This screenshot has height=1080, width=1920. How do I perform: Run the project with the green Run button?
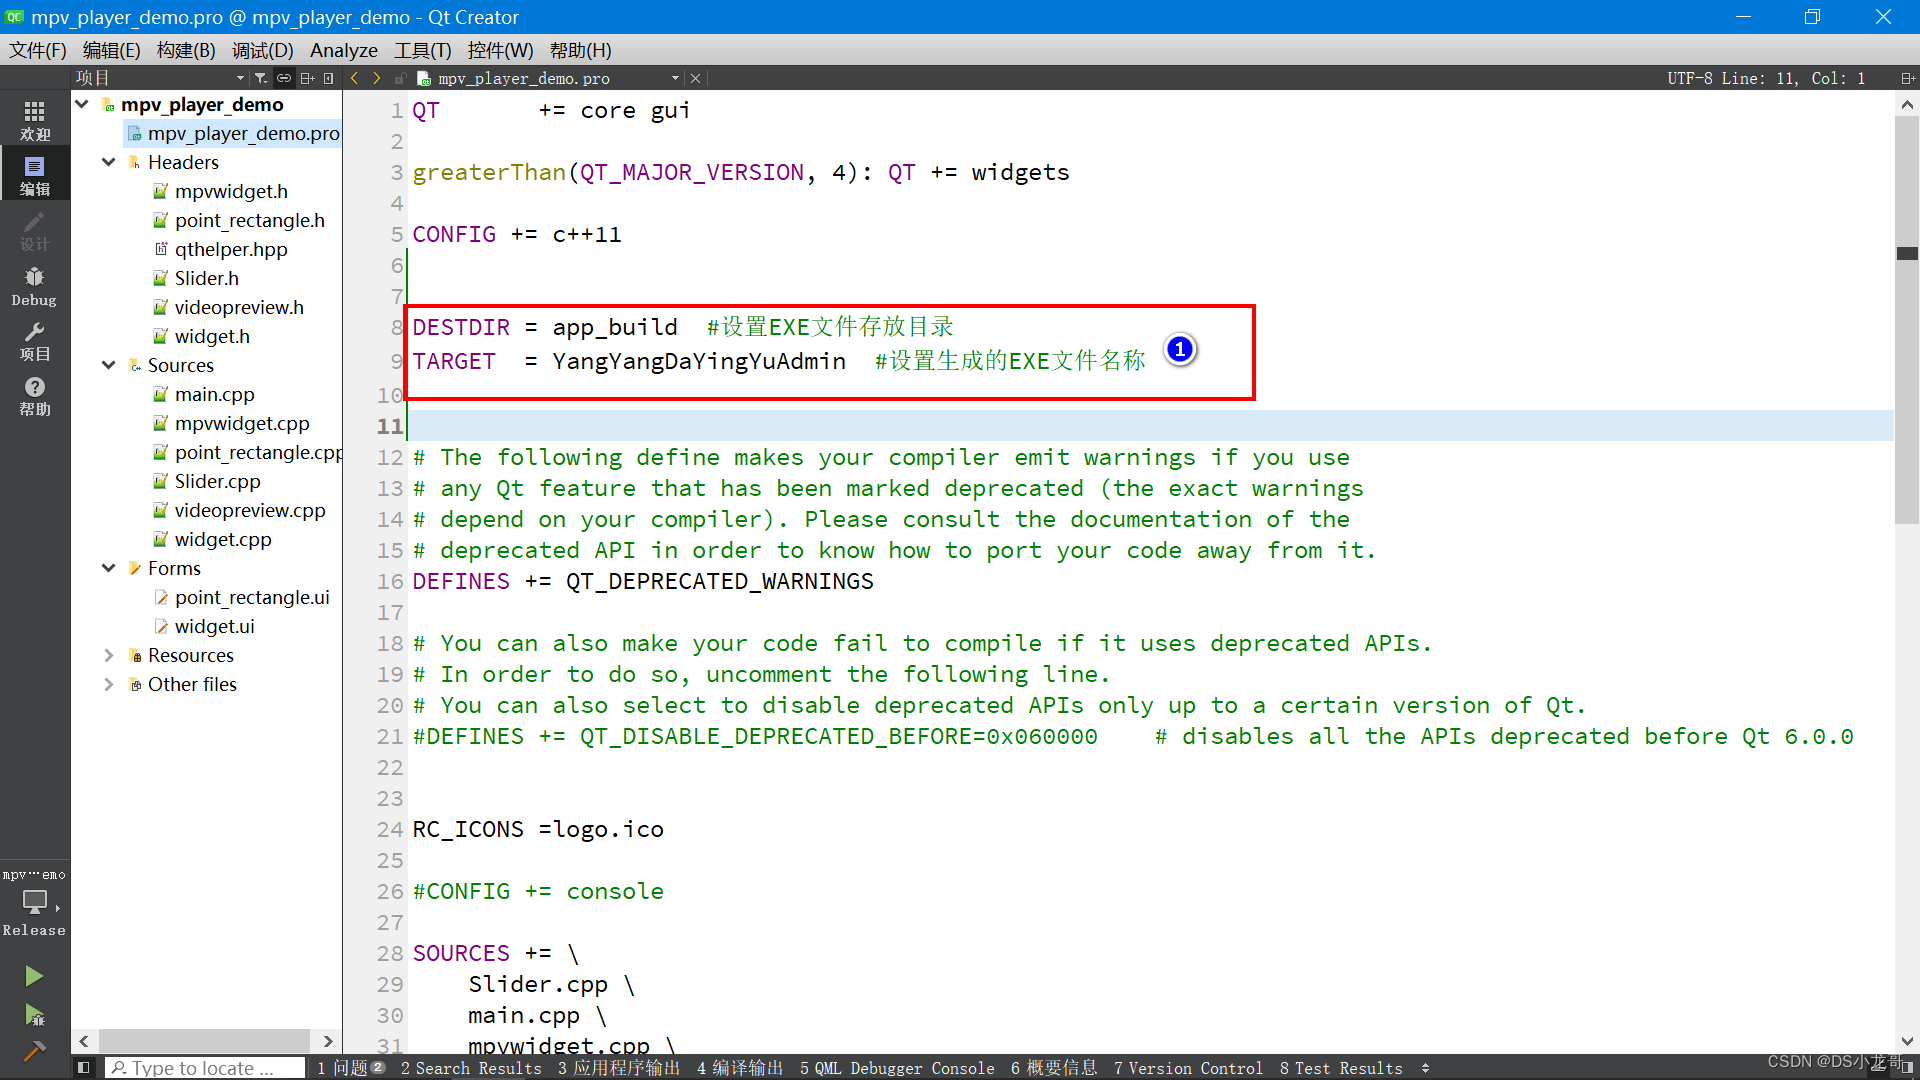[34, 975]
